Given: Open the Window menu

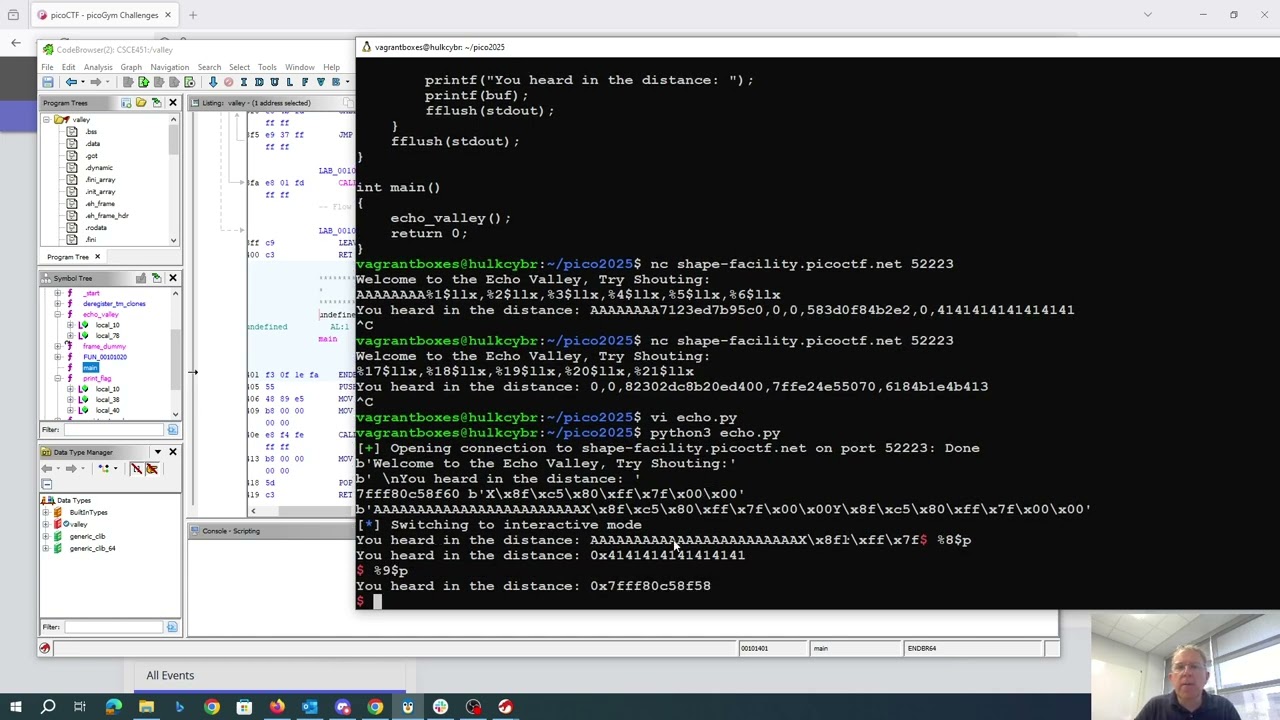Looking at the screenshot, I should pos(300,67).
